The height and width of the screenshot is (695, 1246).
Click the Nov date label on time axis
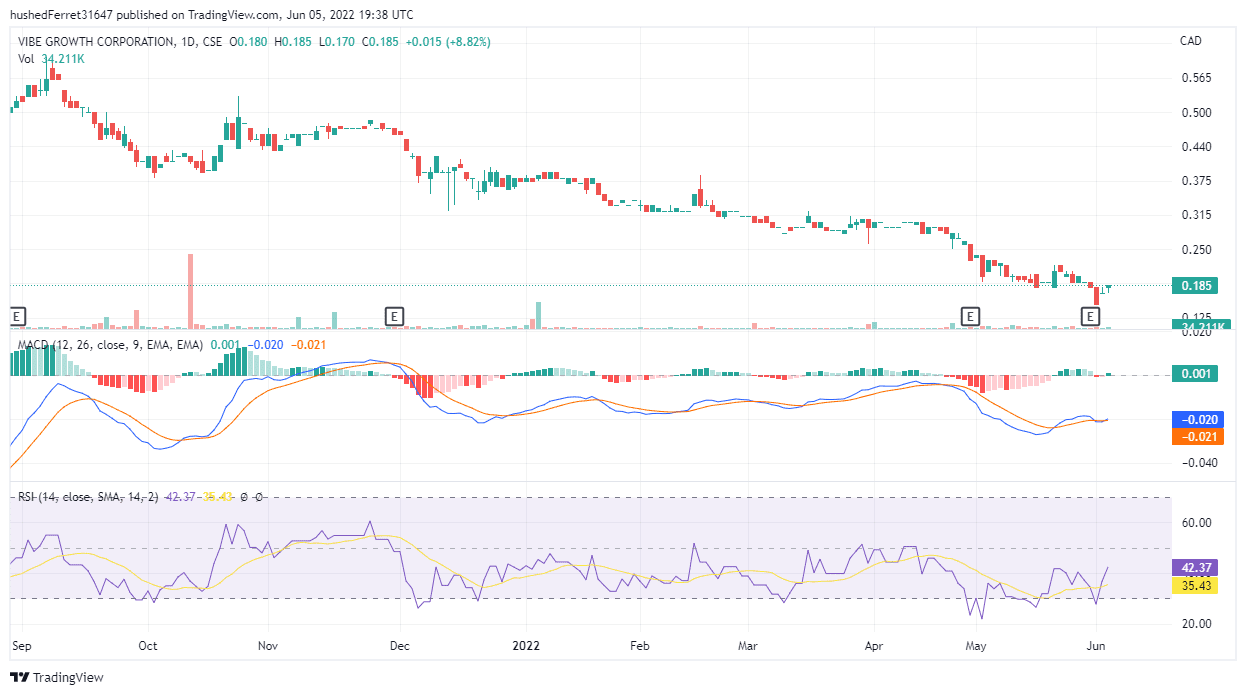[x=267, y=646]
